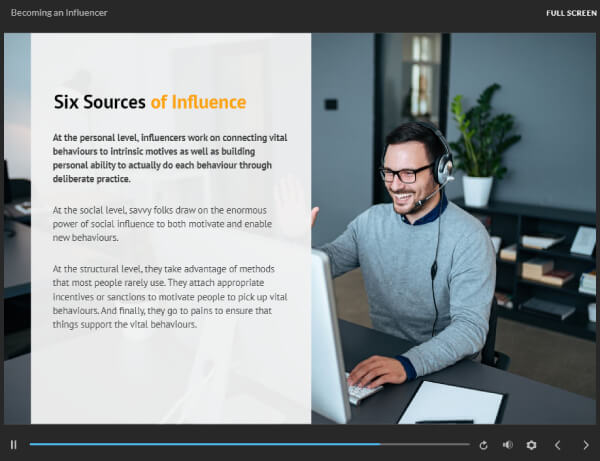Select the 'At the structural level' paragraph
The height and width of the screenshot is (461, 600).
click(170, 296)
